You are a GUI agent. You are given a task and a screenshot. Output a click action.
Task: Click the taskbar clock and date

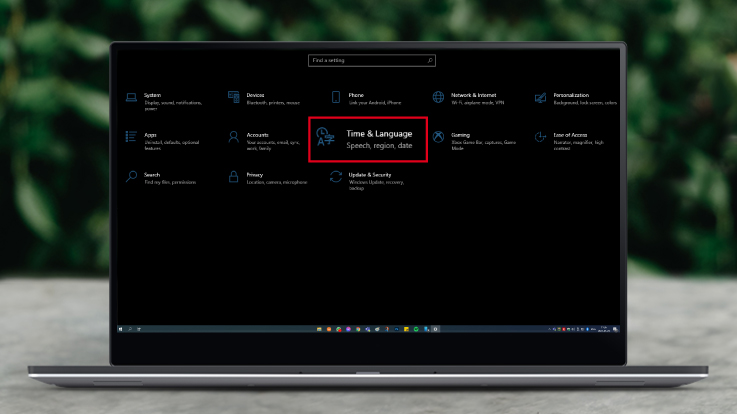[607, 328]
